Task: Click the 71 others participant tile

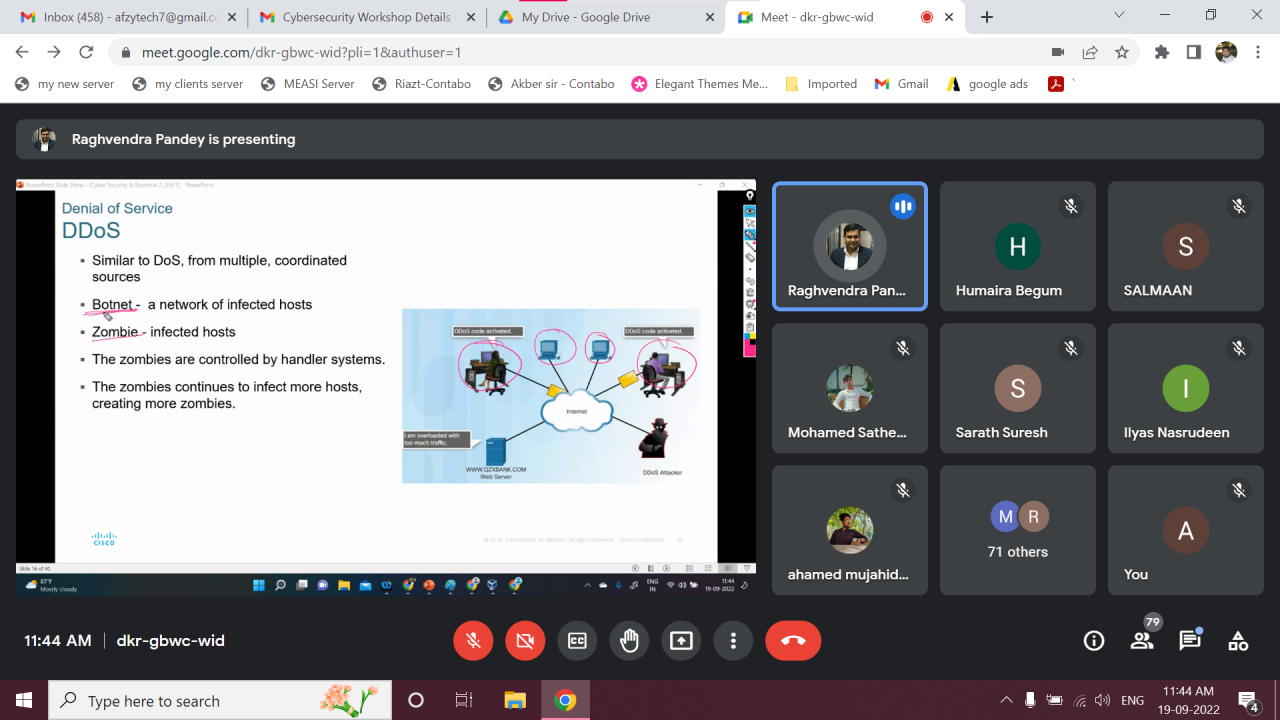Action: (x=1017, y=530)
